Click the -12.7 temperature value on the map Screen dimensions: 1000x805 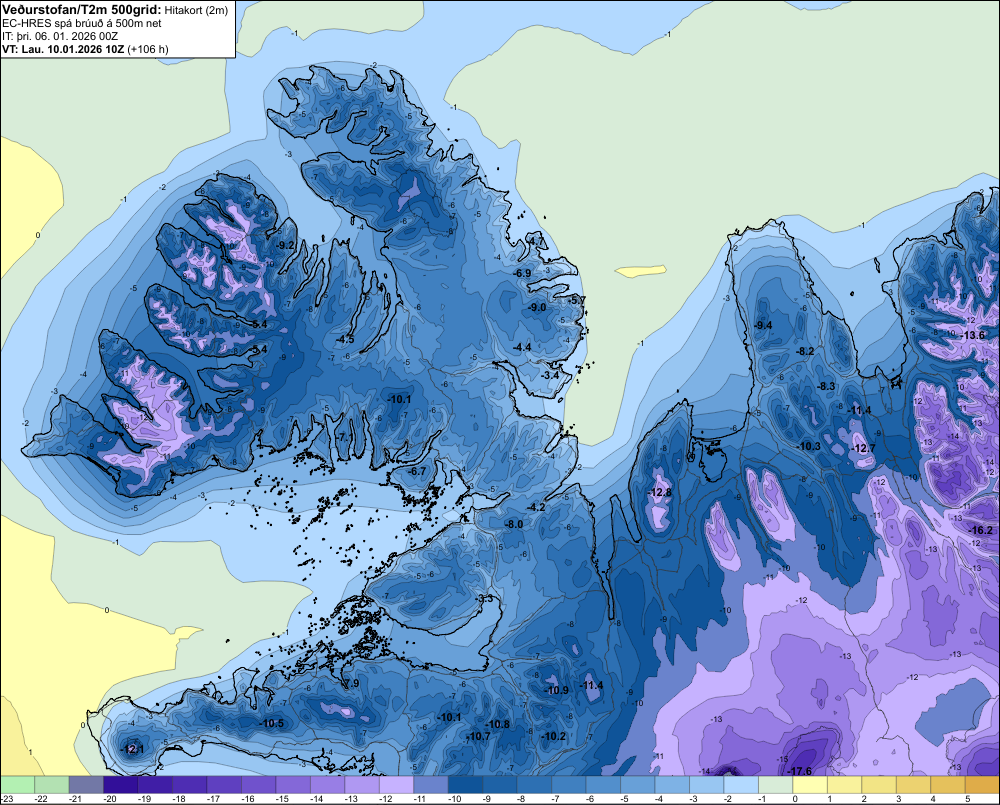[x=864, y=448]
